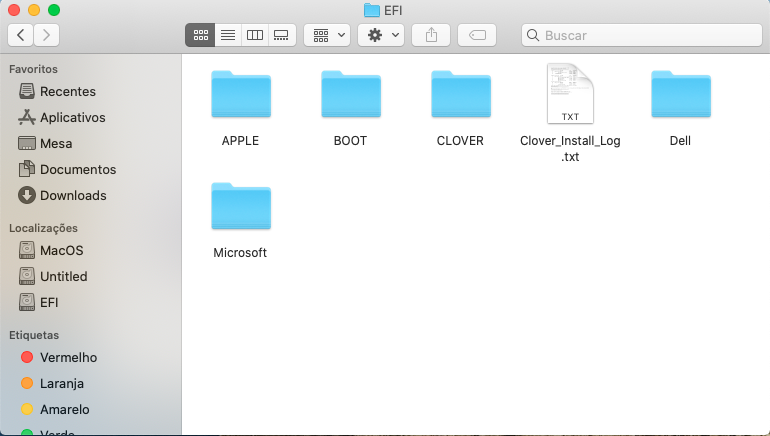Screen dimensions: 770x436
Task: Go forward with the right arrow button
Action: pos(46,35)
